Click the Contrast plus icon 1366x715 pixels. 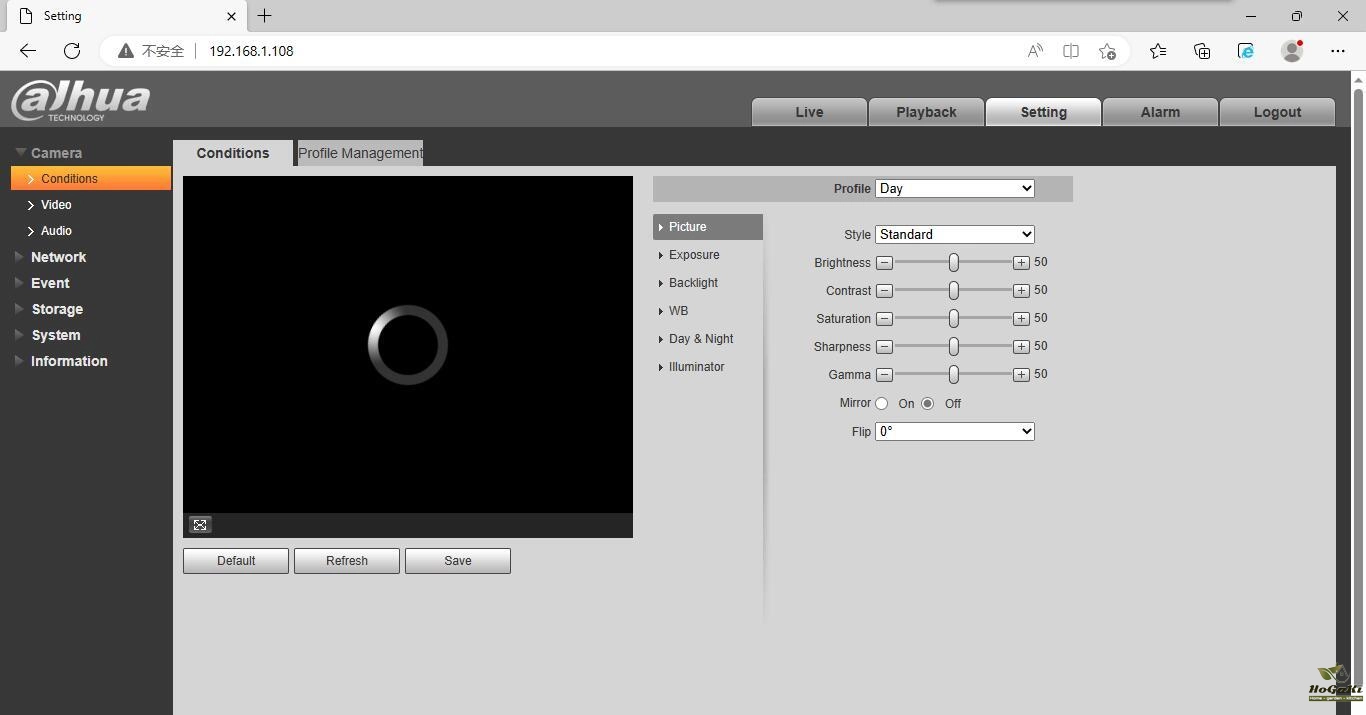tap(1020, 291)
